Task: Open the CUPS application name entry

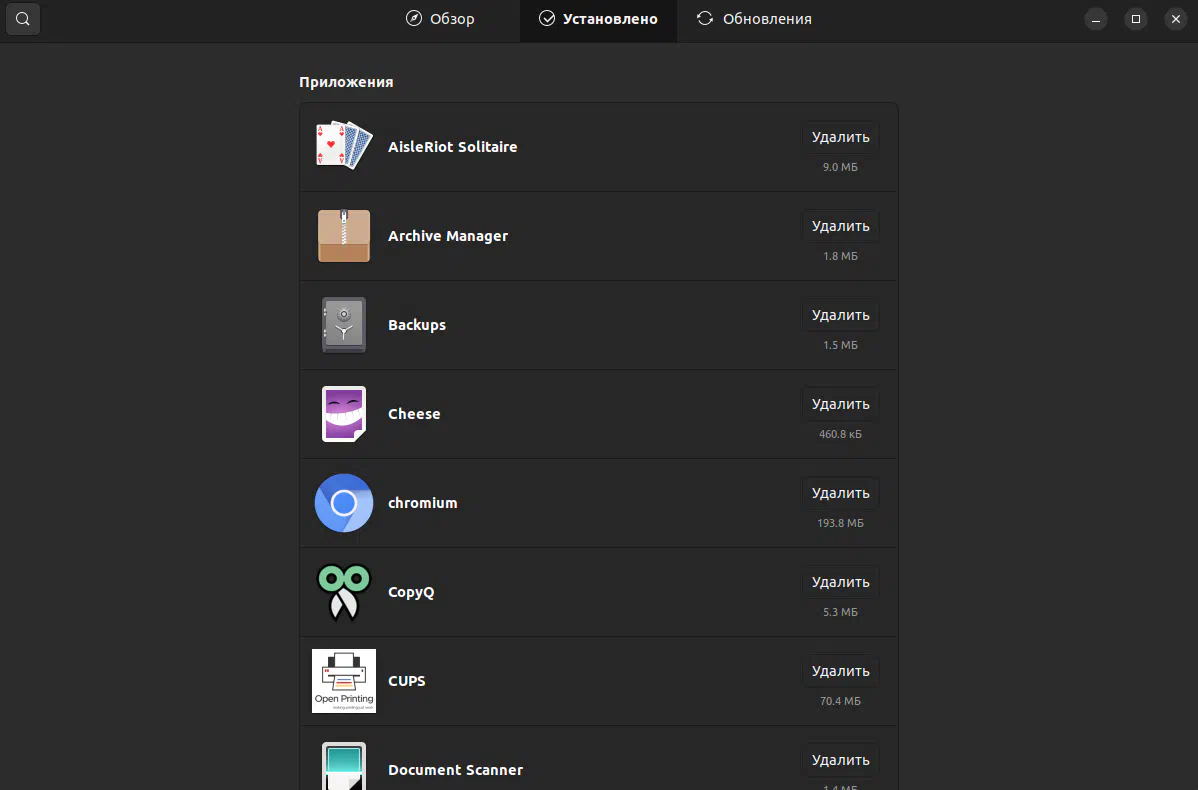Action: pos(407,681)
